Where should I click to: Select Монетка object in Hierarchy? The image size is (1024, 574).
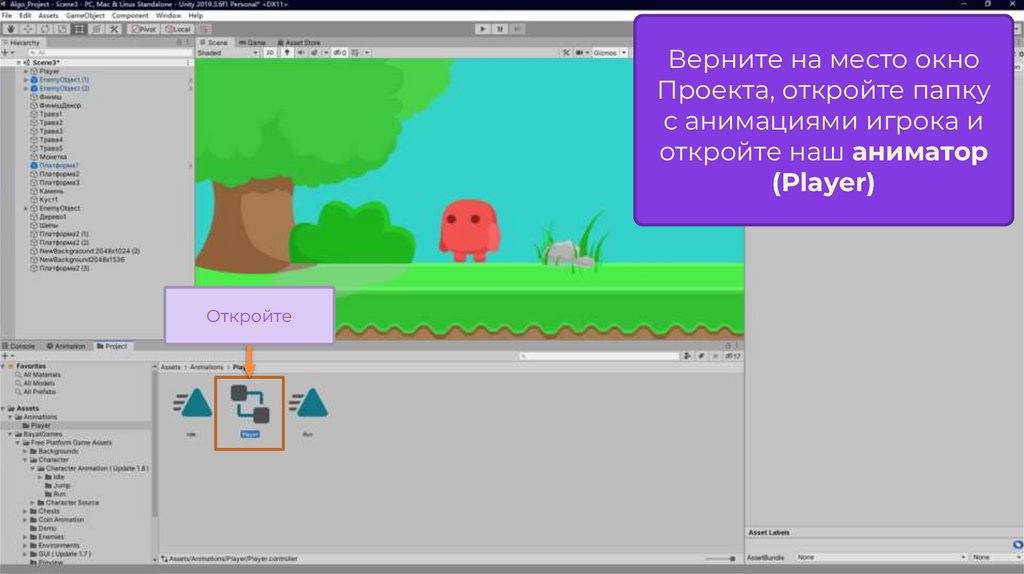[x=52, y=157]
